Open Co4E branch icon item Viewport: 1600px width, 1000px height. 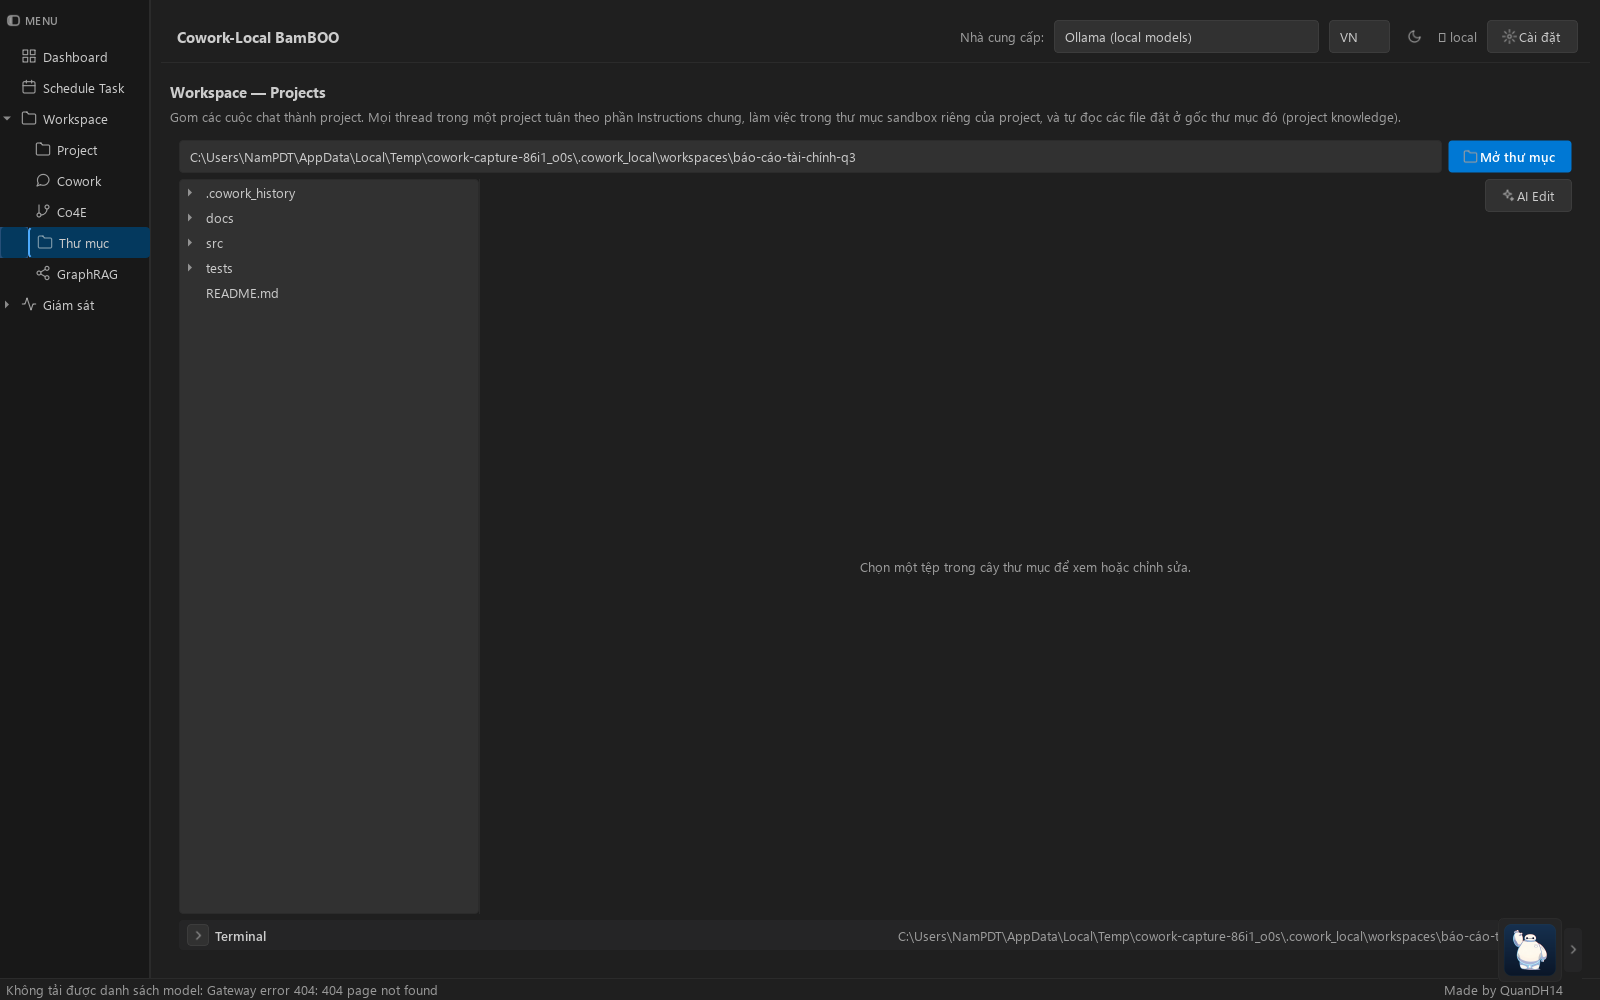click(43, 212)
